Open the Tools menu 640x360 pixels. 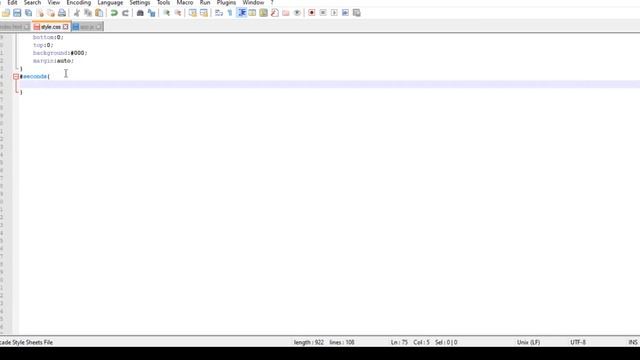163,2
